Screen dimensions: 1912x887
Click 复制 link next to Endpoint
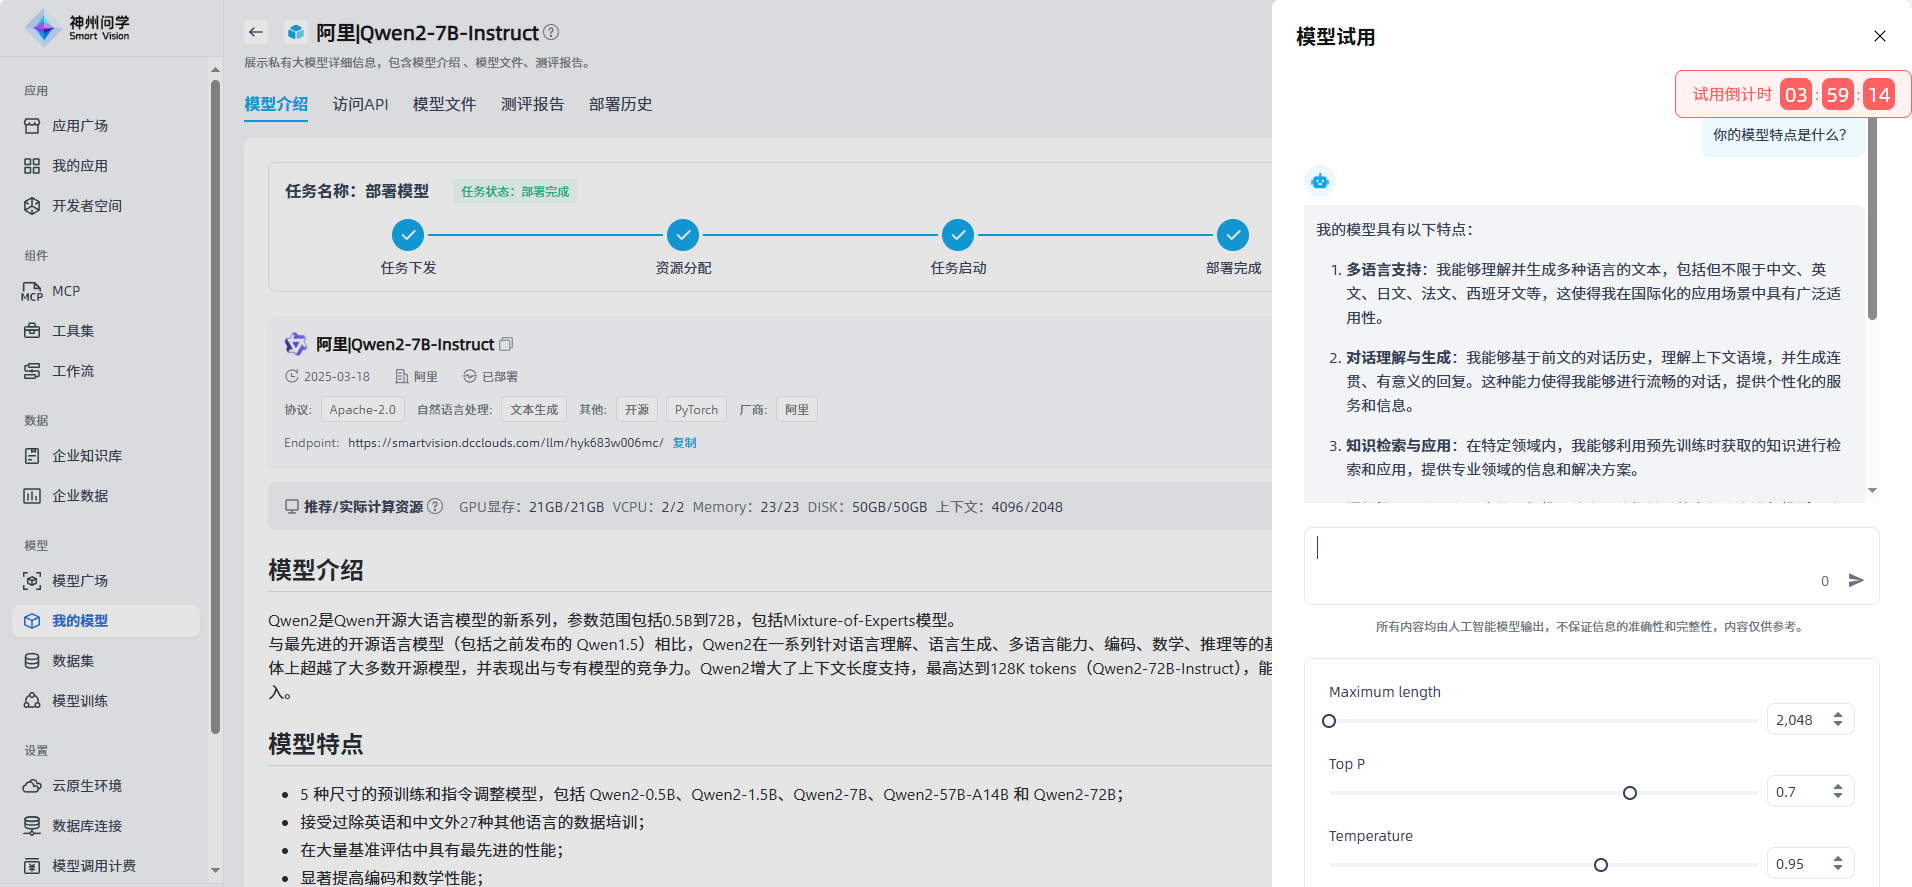[x=684, y=443]
